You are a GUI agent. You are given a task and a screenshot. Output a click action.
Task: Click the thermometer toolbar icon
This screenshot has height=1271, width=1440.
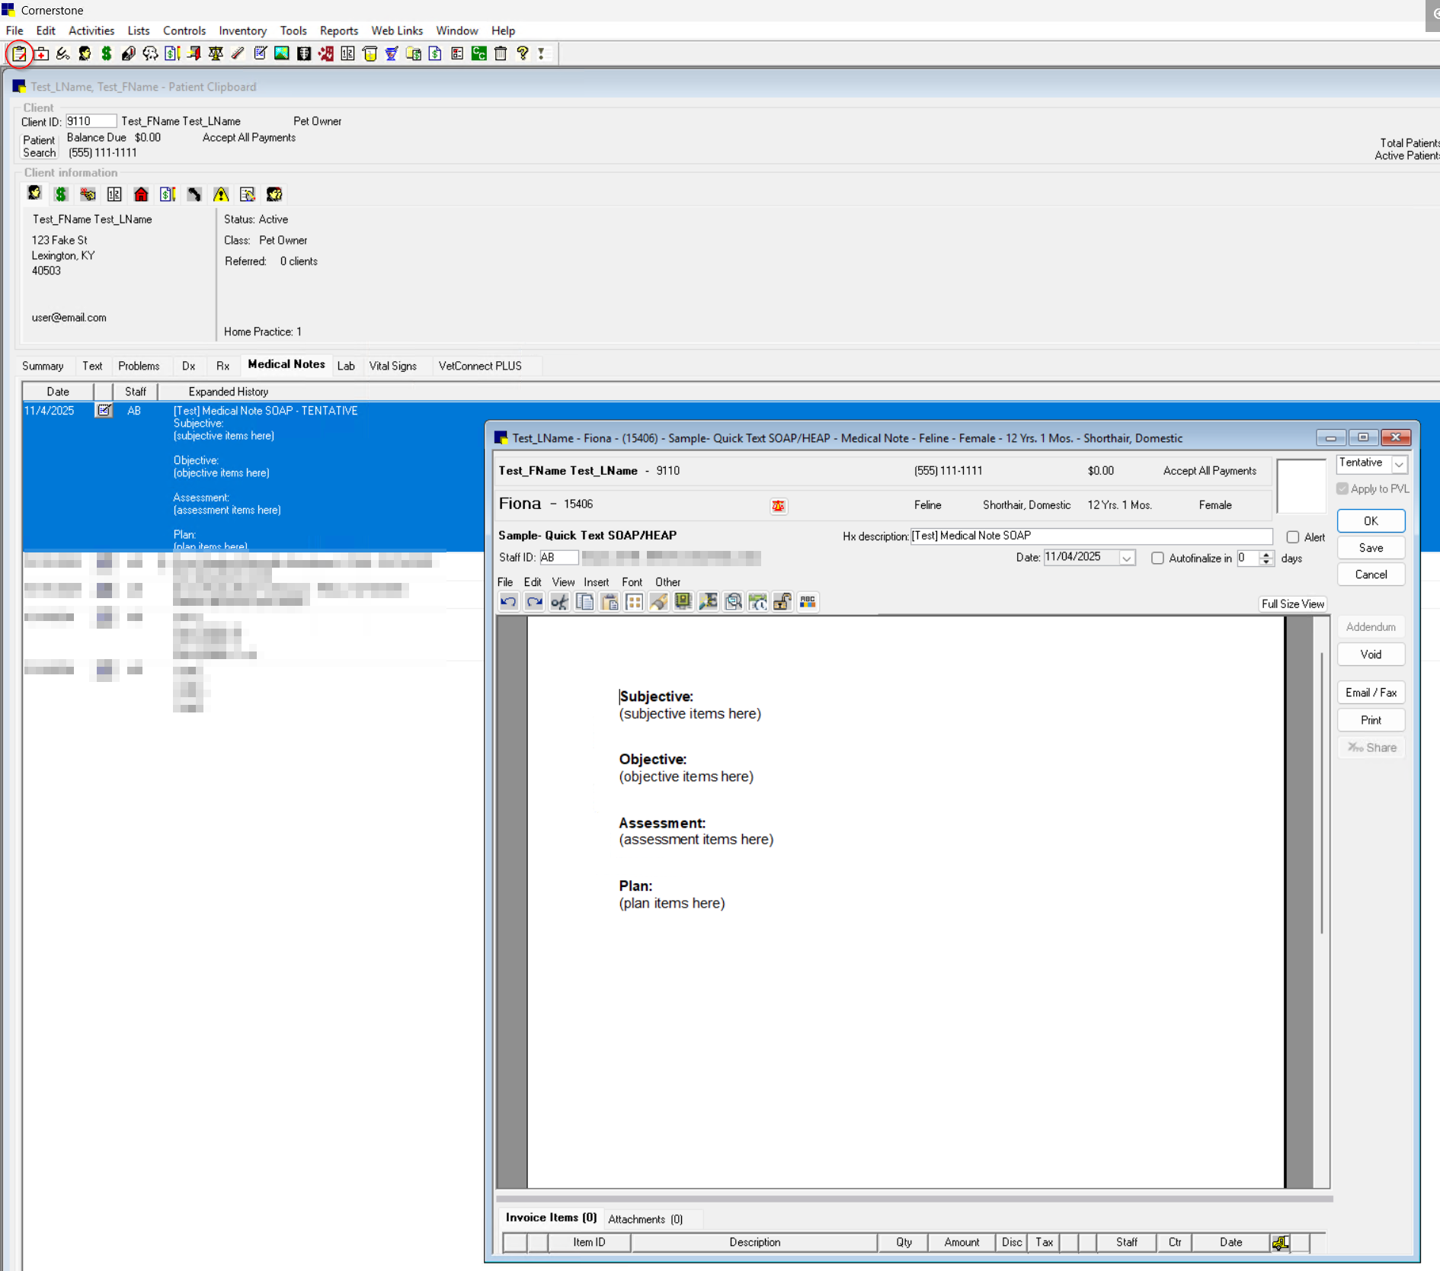[238, 53]
